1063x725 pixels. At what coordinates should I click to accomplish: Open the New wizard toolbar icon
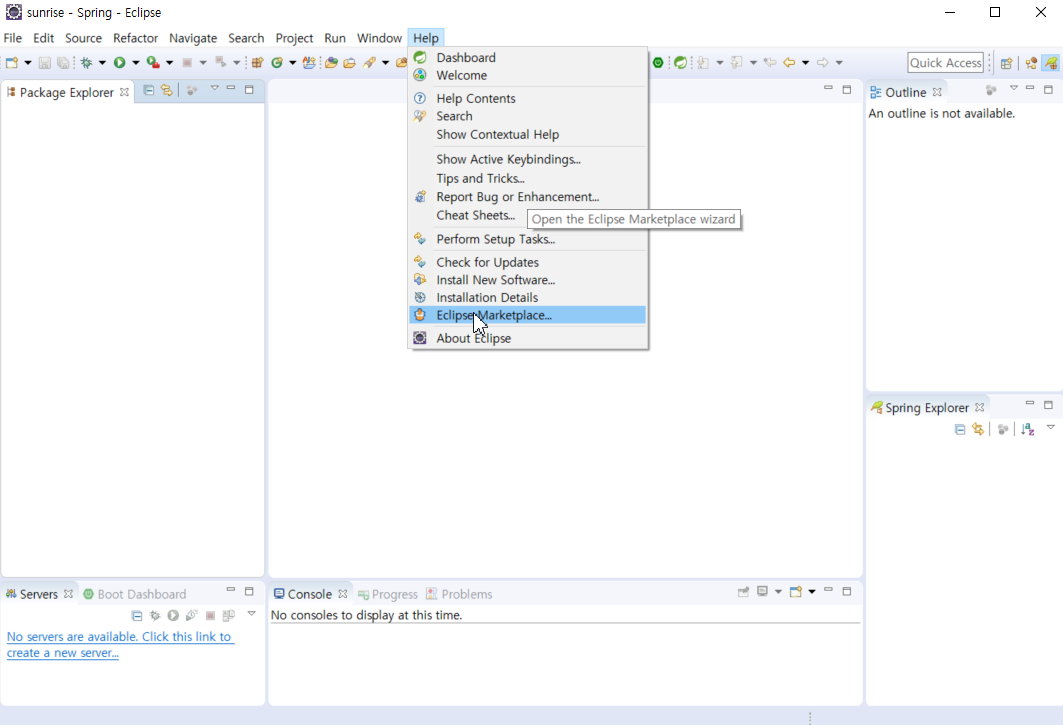coord(12,62)
